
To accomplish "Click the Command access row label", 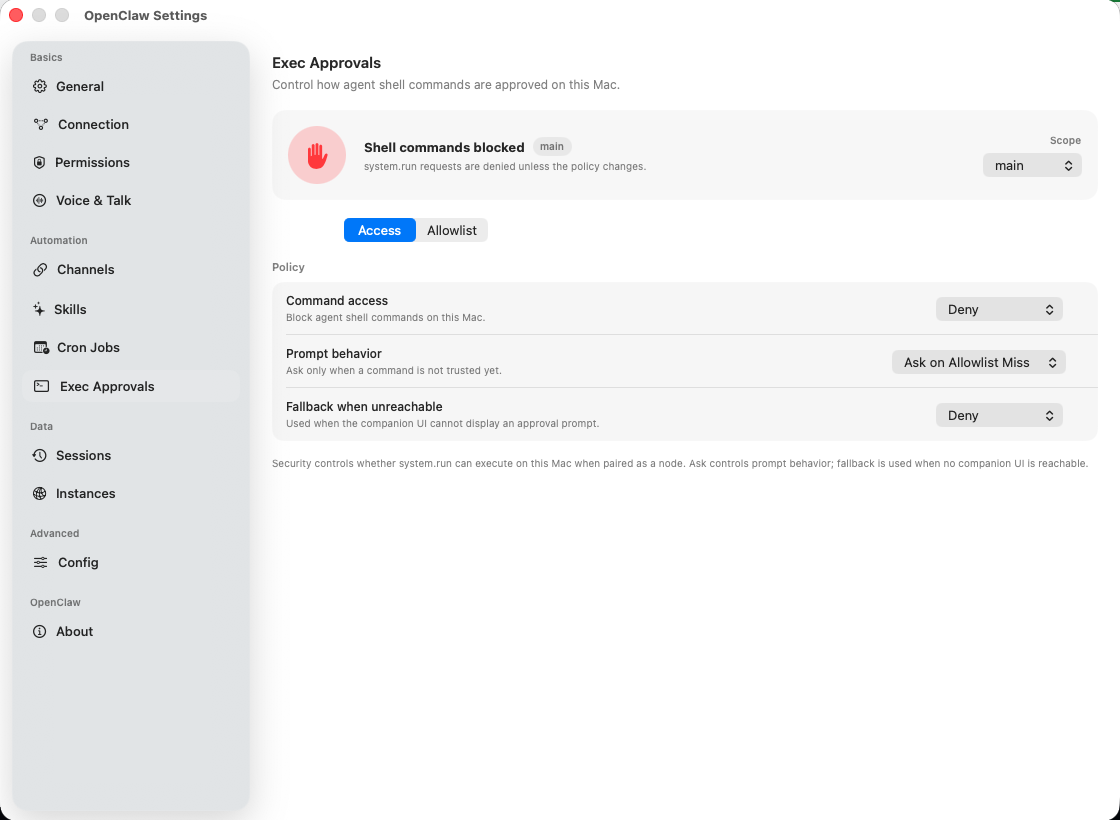I will tap(337, 301).
